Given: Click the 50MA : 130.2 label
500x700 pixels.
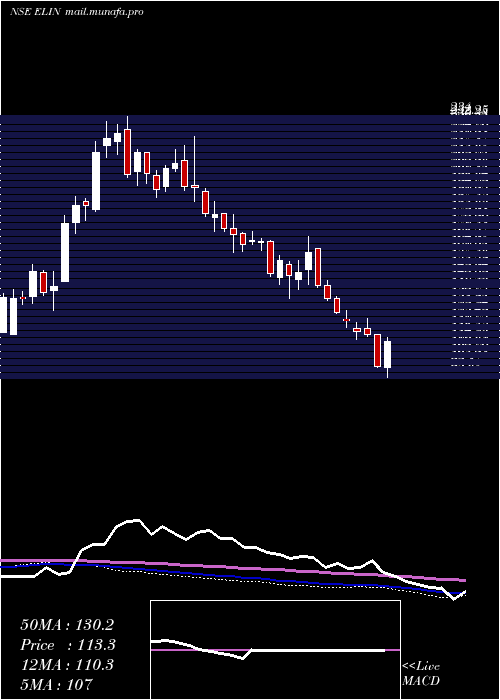Looking at the screenshot, I should [67, 625].
